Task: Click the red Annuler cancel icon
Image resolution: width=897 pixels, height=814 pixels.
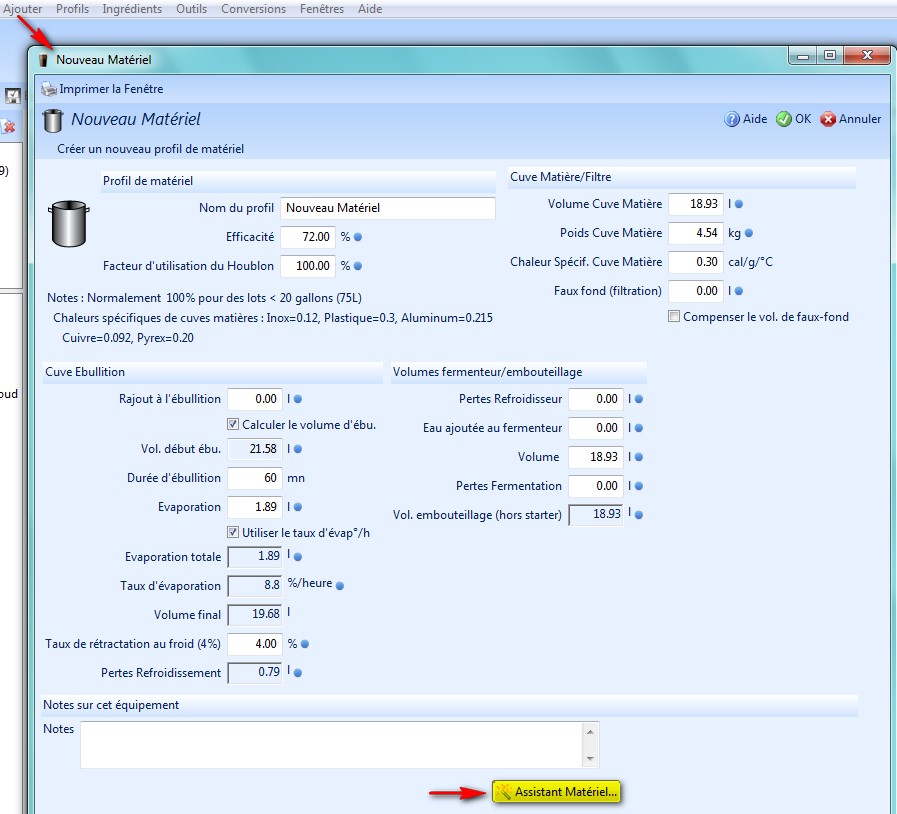Action: pyautogui.click(x=828, y=119)
